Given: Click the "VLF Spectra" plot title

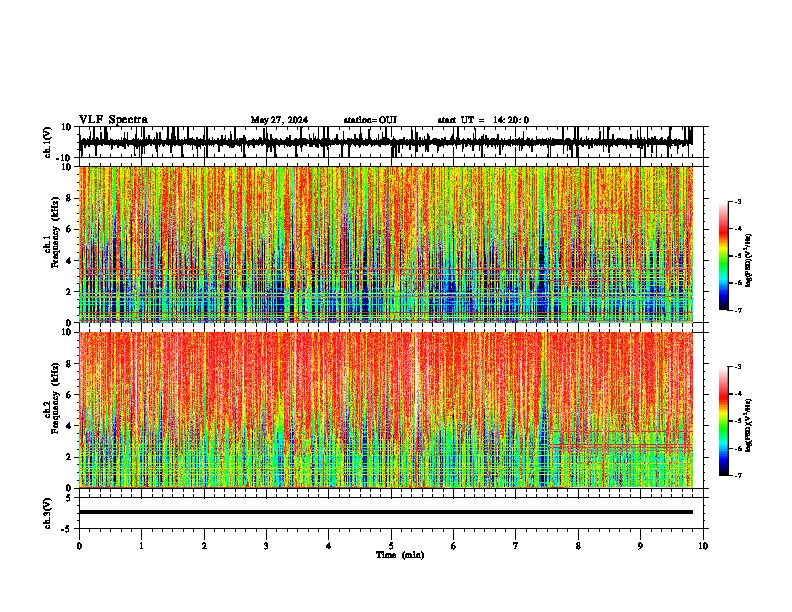Looking at the screenshot, I should [113, 120].
